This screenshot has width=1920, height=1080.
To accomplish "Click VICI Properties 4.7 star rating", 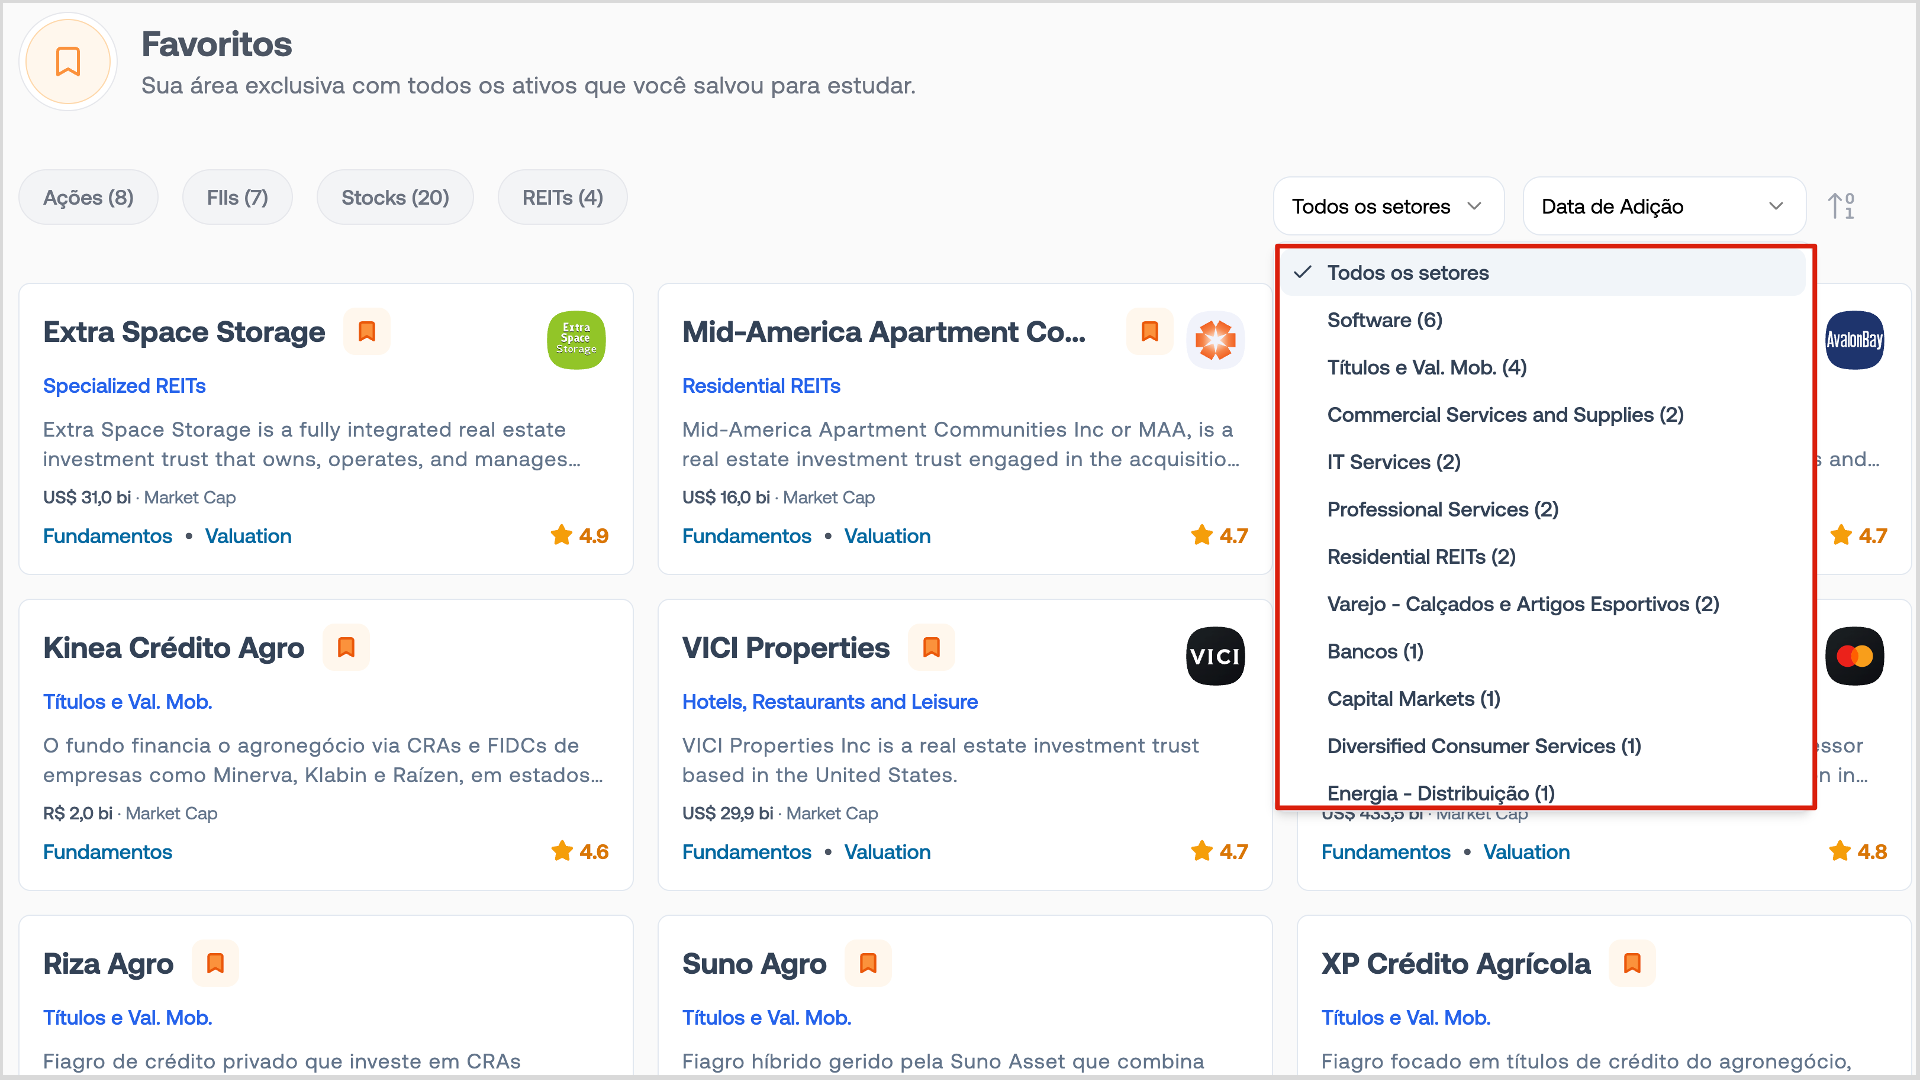I will point(1219,852).
